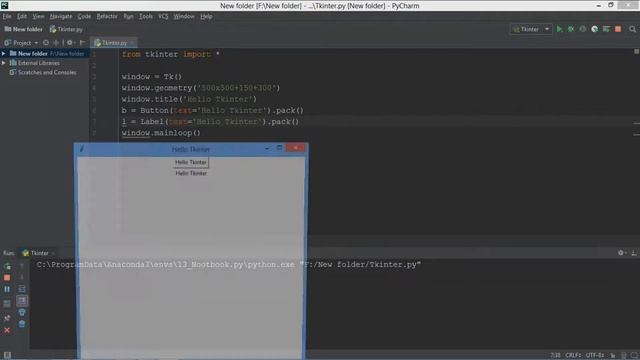Open the Tkinter run configuration dropdown
This screenshot has height=360, width=640.
531,29
